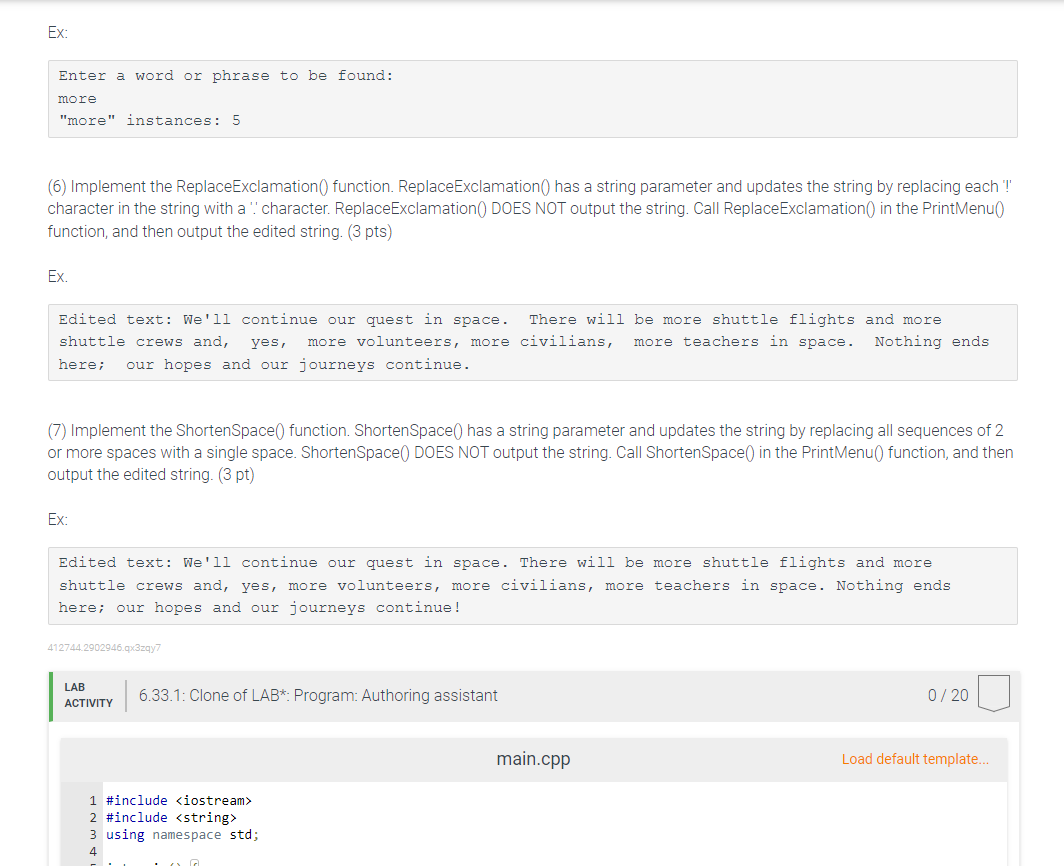Click the LAB ACTIVITY label
Screen dimensions: 1064x866
pyautogui.click(x=87, y=694)
